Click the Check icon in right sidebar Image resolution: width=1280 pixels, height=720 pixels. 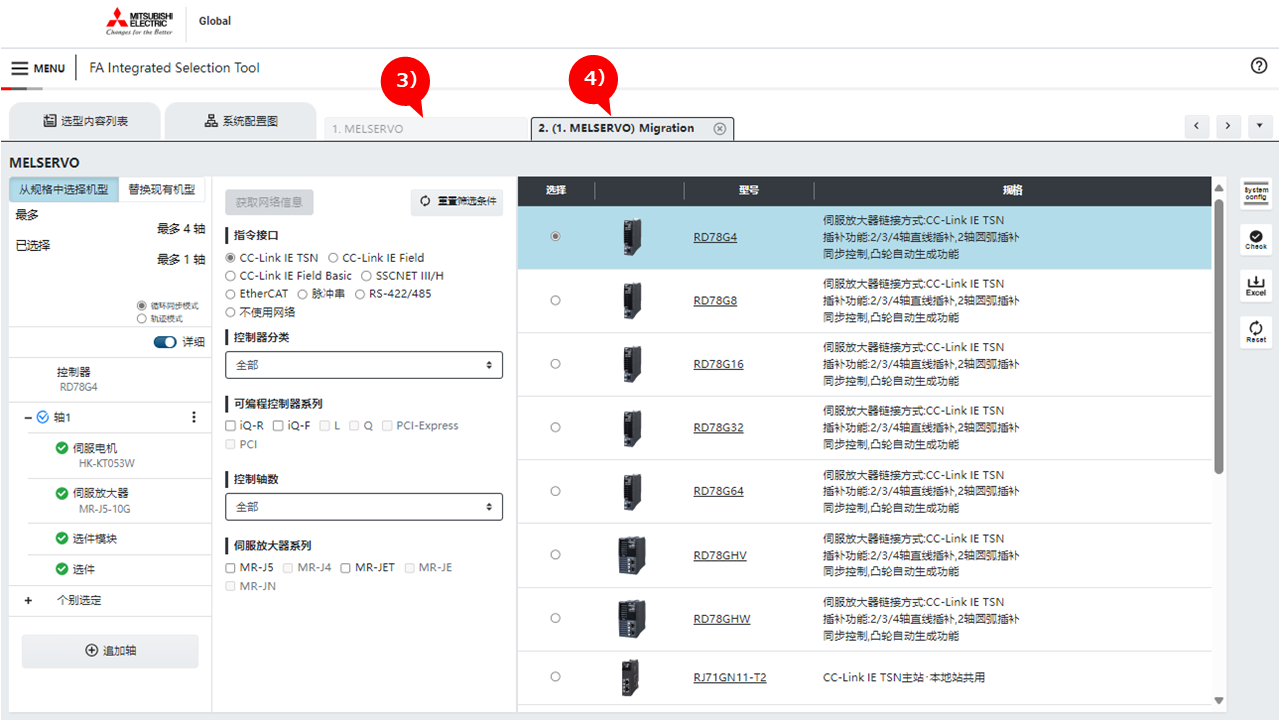pos(1256,239)
